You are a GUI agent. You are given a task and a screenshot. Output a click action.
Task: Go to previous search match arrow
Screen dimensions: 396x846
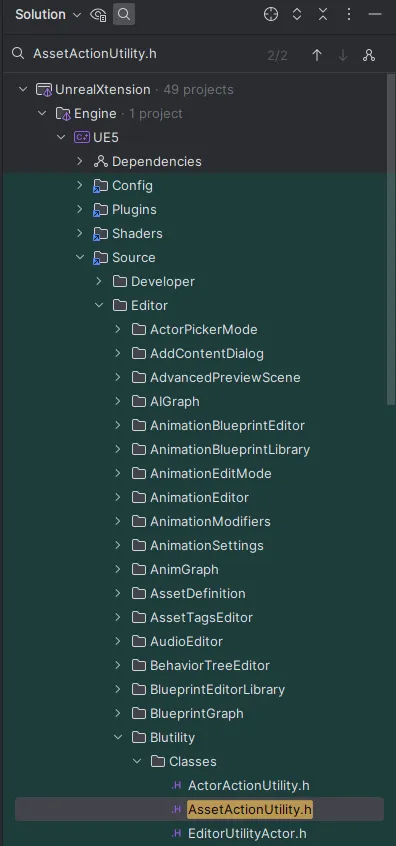coord(317,55)
